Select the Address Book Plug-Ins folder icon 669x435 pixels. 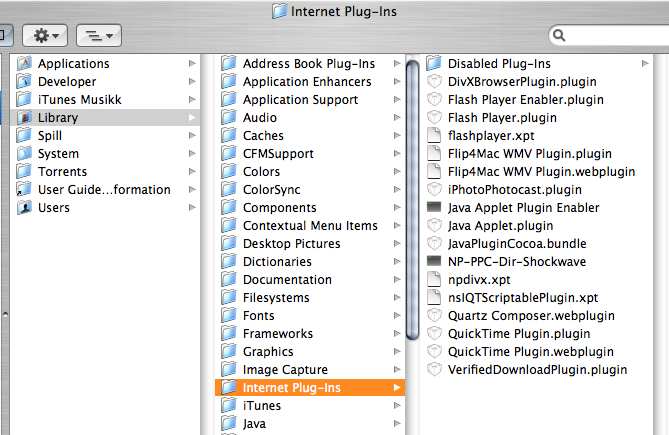tap(229, 64)
